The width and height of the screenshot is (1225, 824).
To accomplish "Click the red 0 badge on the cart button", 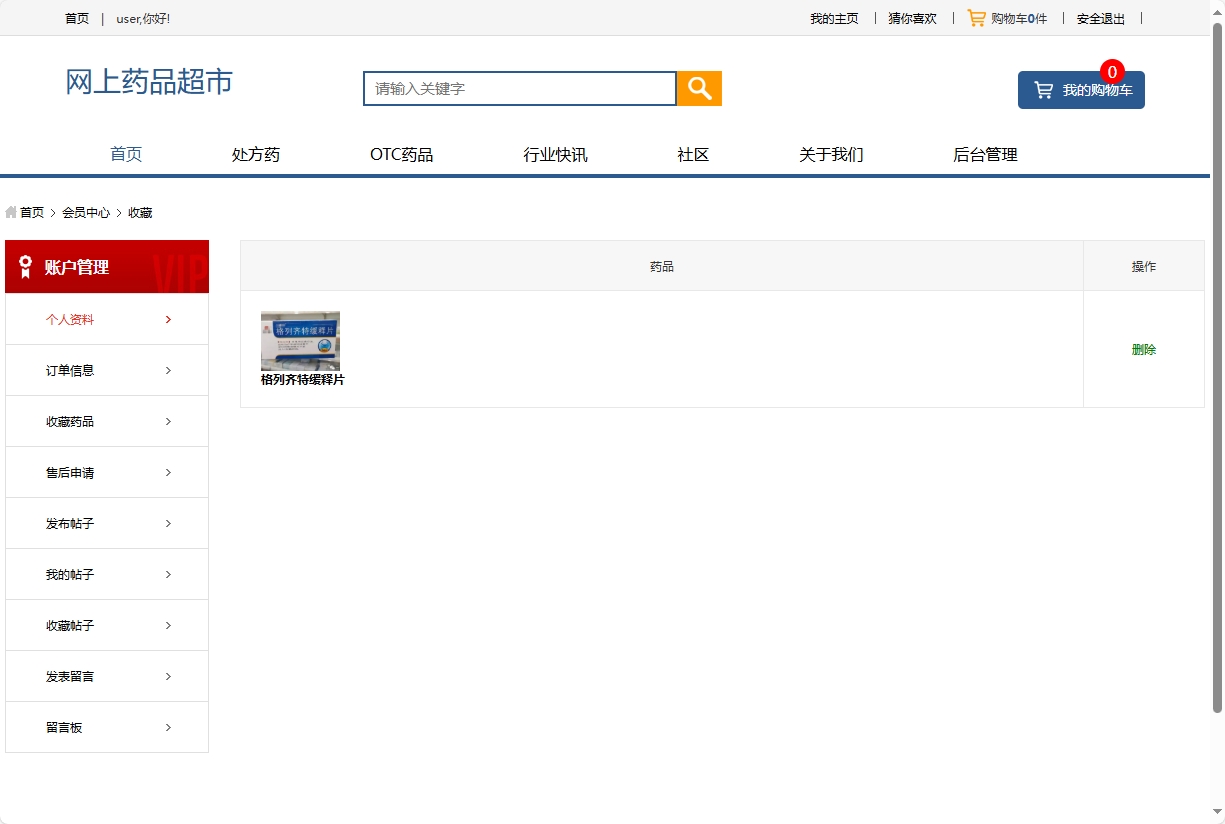I will (x=1110, y=71).
